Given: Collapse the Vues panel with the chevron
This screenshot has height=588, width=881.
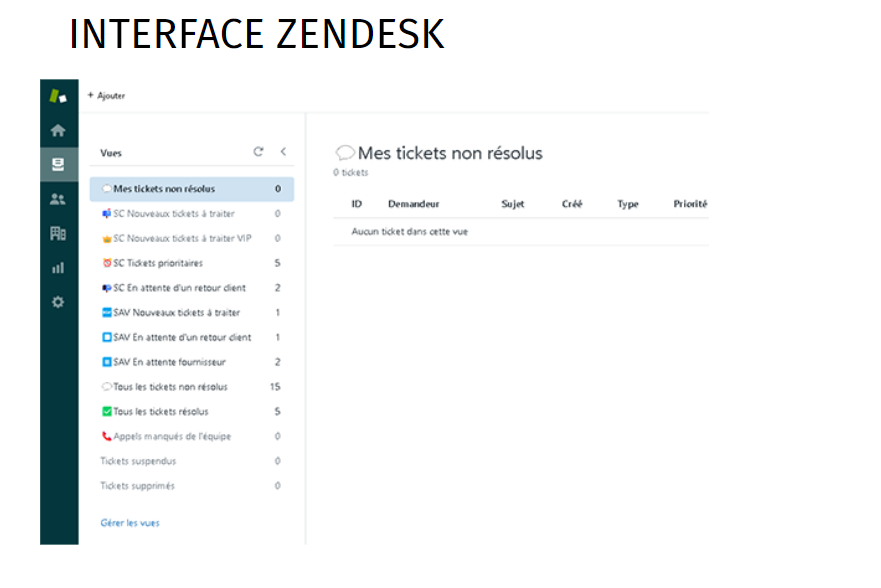Looking at the screenshot, I should click(283, 152).
